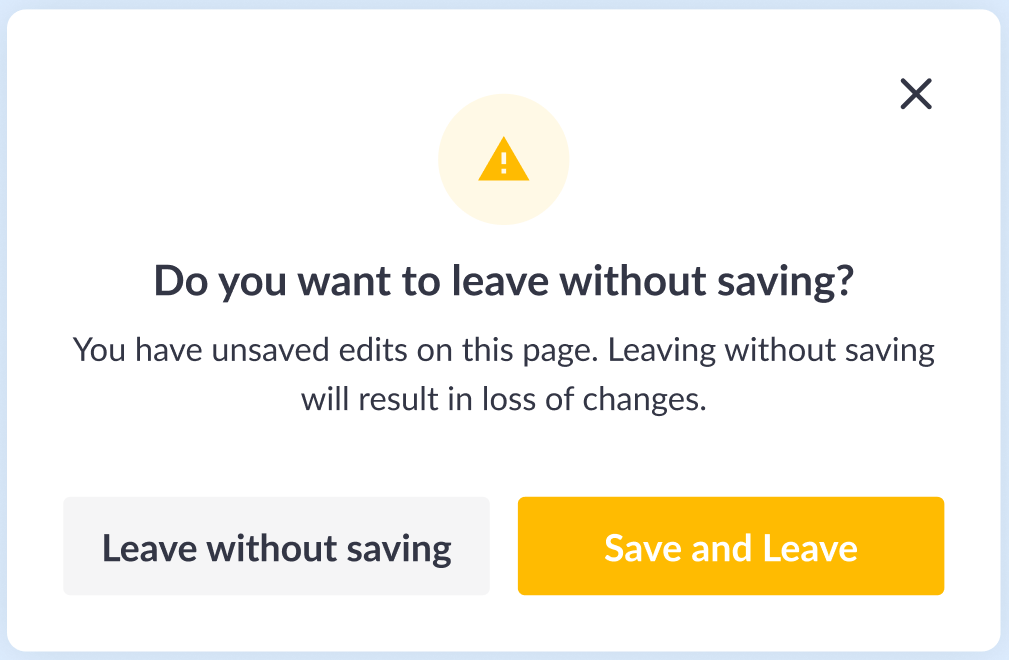Select the Save and Leave button
The width and height of the screenshot is (1009, 660).
(731, 546)
